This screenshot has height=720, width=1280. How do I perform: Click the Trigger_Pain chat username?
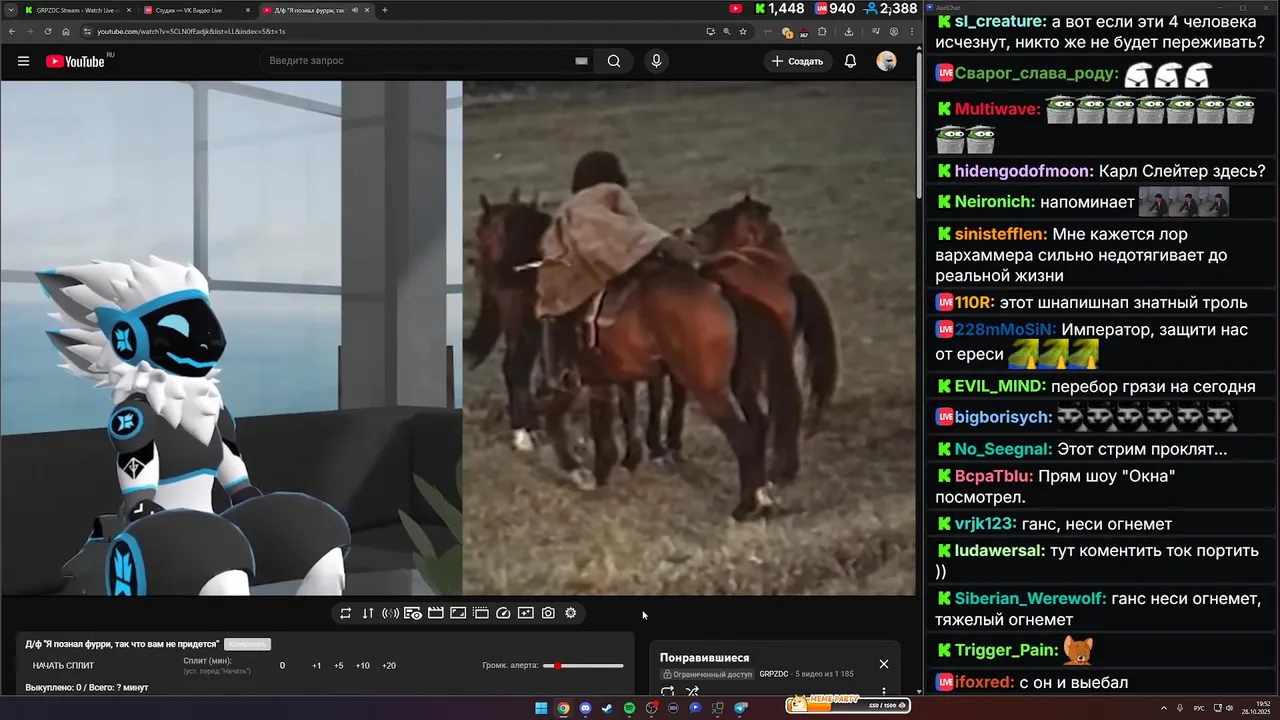click(1006, 650)
